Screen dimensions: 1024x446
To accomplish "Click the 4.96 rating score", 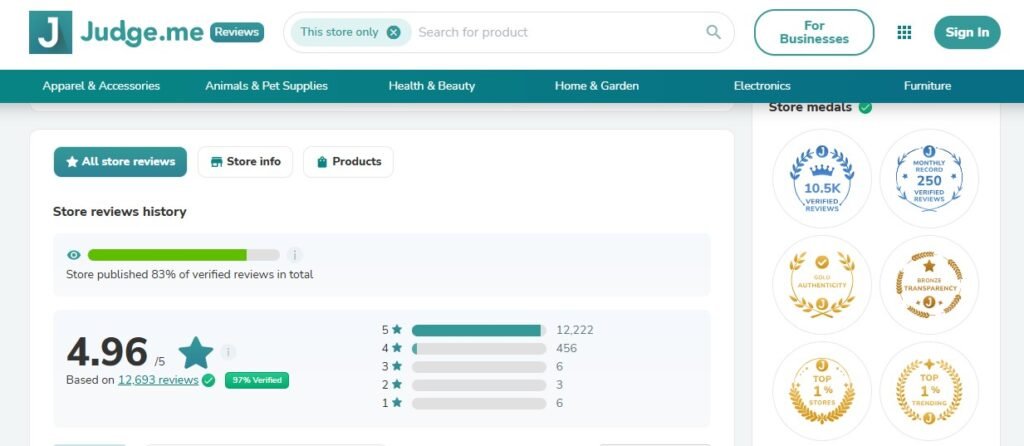I will coord(107,352).
